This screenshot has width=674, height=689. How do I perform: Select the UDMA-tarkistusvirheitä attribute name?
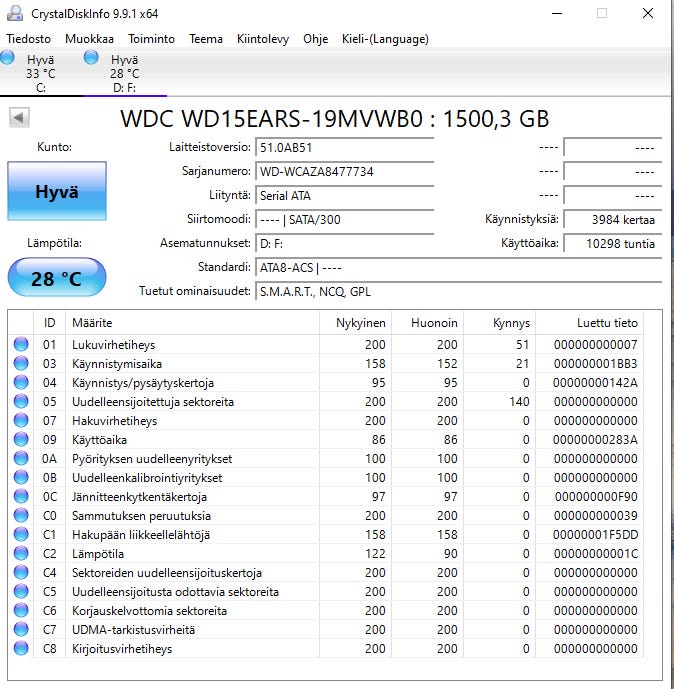(x=133, y=630)
